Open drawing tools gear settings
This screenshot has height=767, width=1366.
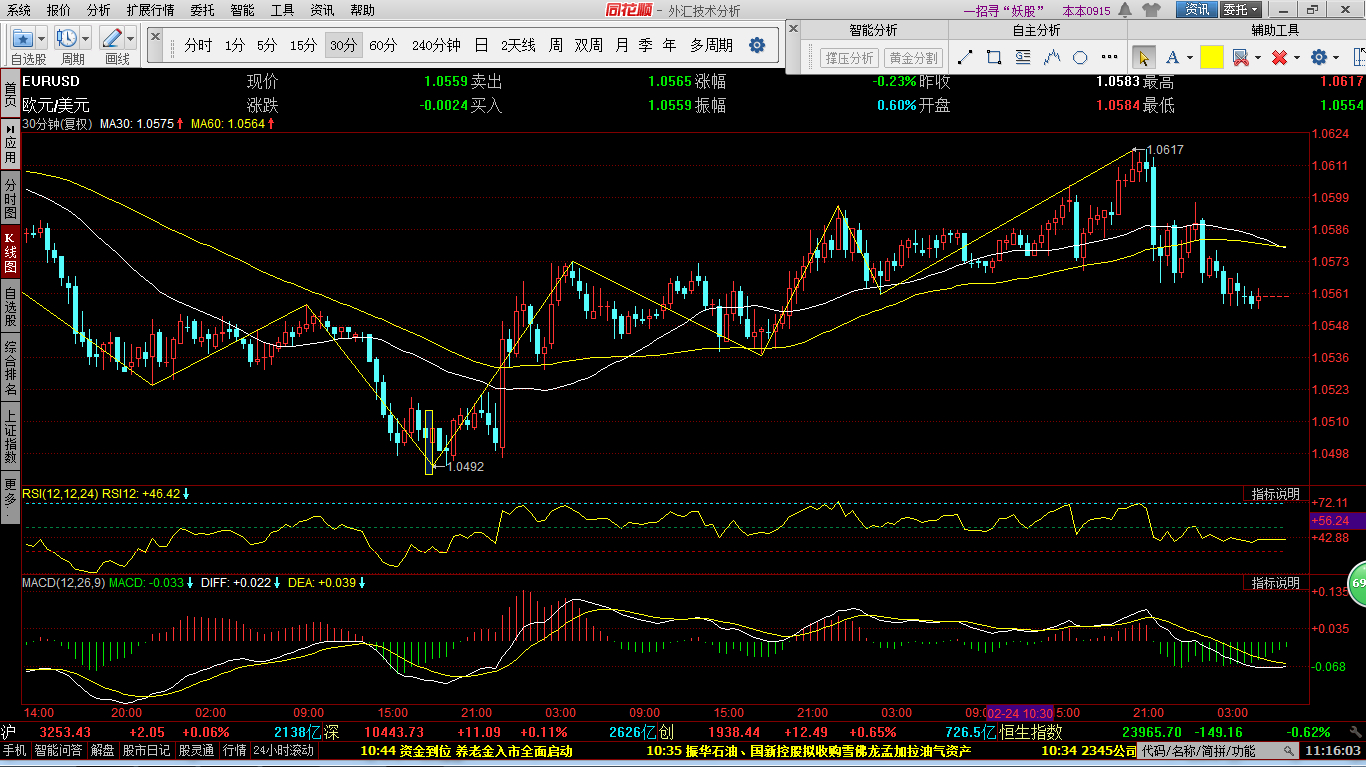pos(1319,57)
